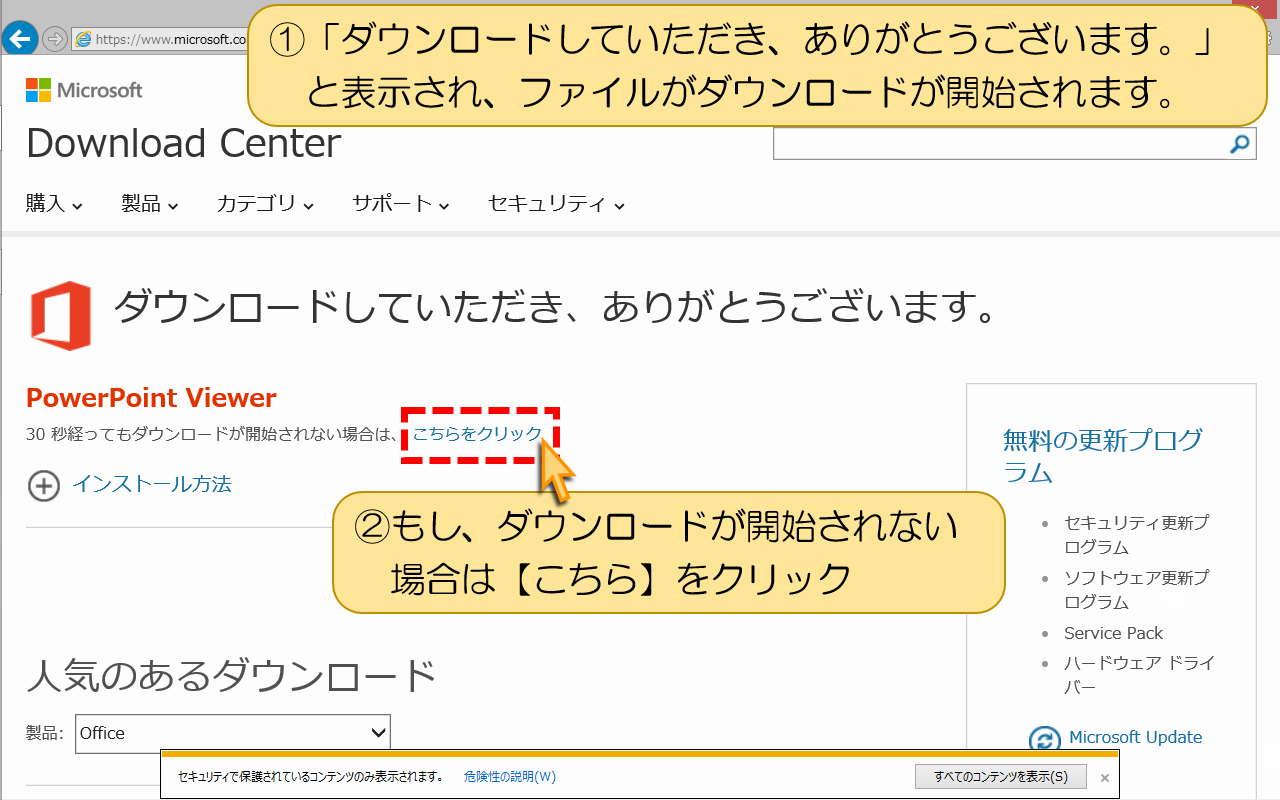Open the 製品 menu
Image resolution: width=1280 pixels, height=800 pixels.
(x=150, y=204)
